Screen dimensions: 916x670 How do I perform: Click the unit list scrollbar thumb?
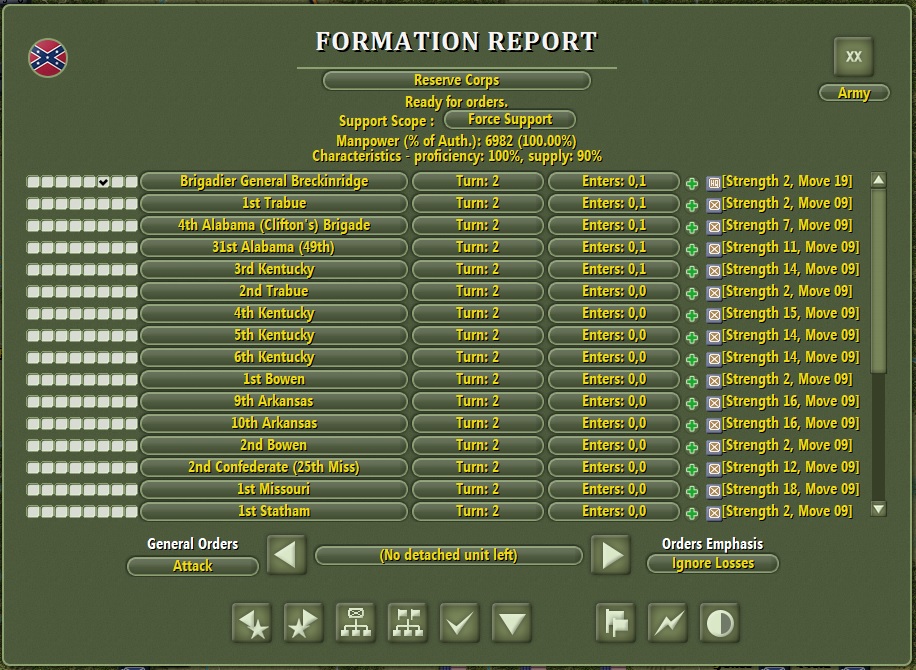pyautogui.click(x=878, y=280)
